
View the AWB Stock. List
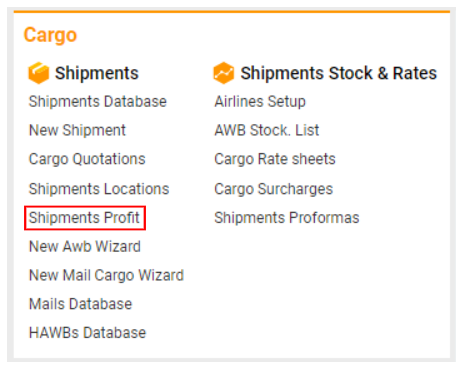pos(267,130)
